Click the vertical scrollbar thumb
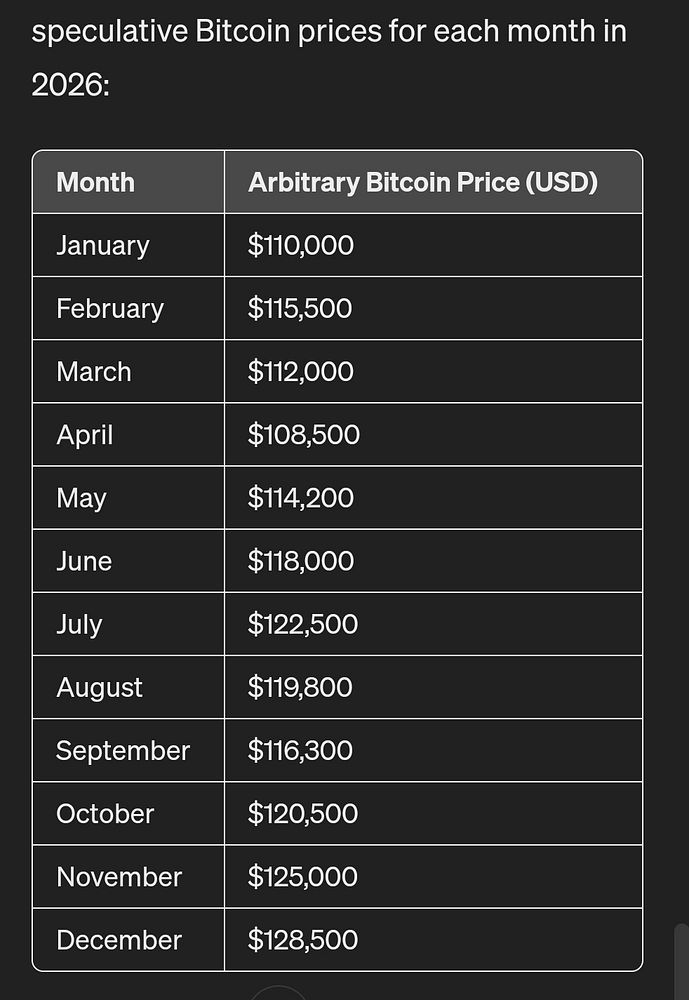Viewport: 689px width, 1000px height. tap(681, 961)
